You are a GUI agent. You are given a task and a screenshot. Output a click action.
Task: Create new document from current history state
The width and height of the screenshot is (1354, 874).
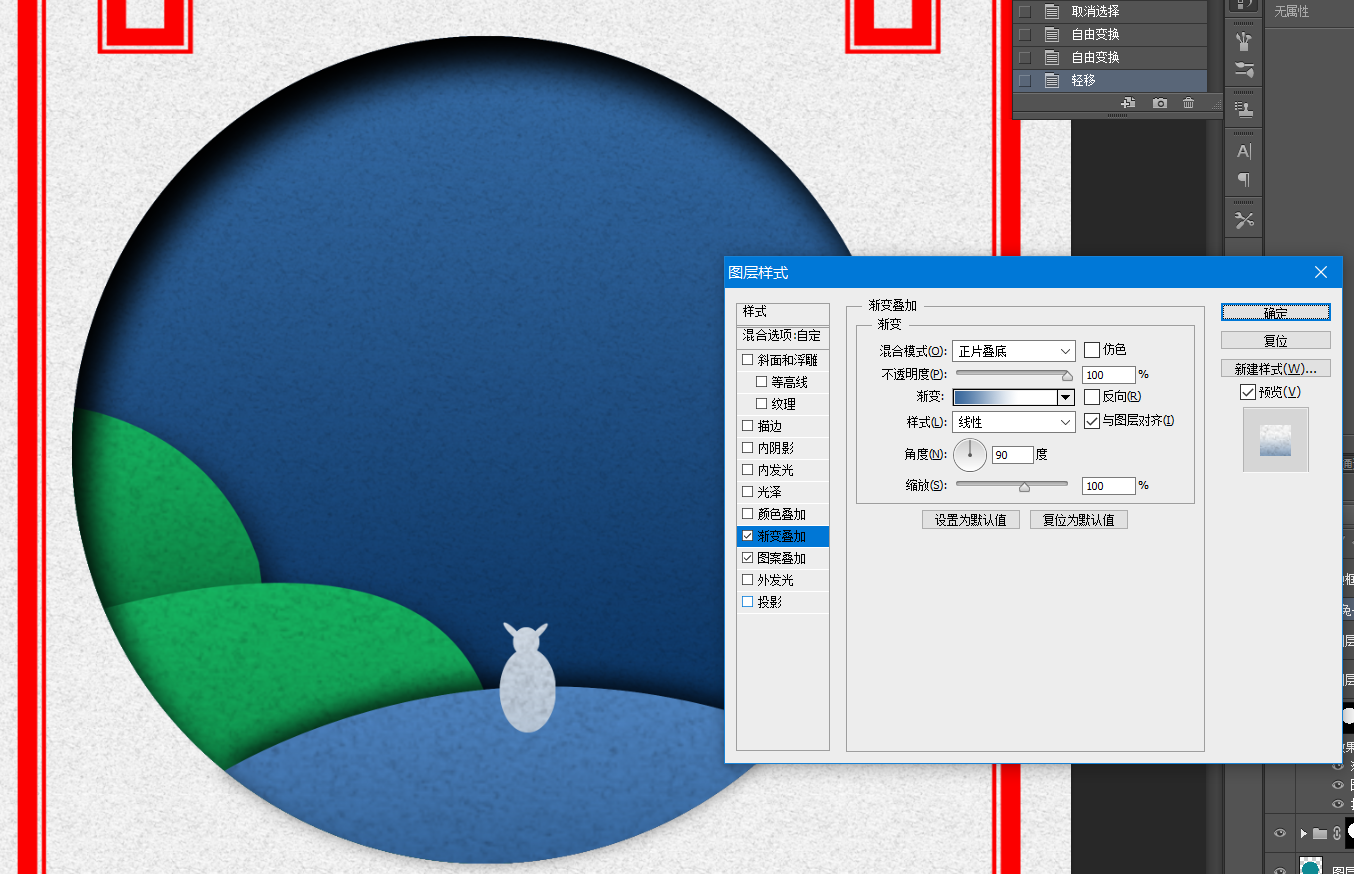point(1128,103)
